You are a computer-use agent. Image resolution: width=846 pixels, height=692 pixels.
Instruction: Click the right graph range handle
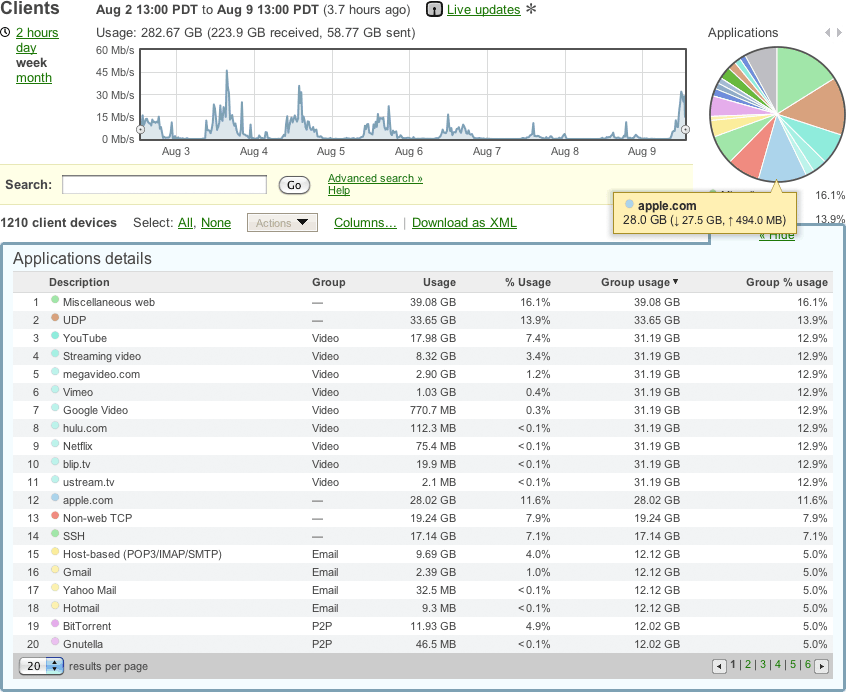pyautogui.click(x=685, y=129)
